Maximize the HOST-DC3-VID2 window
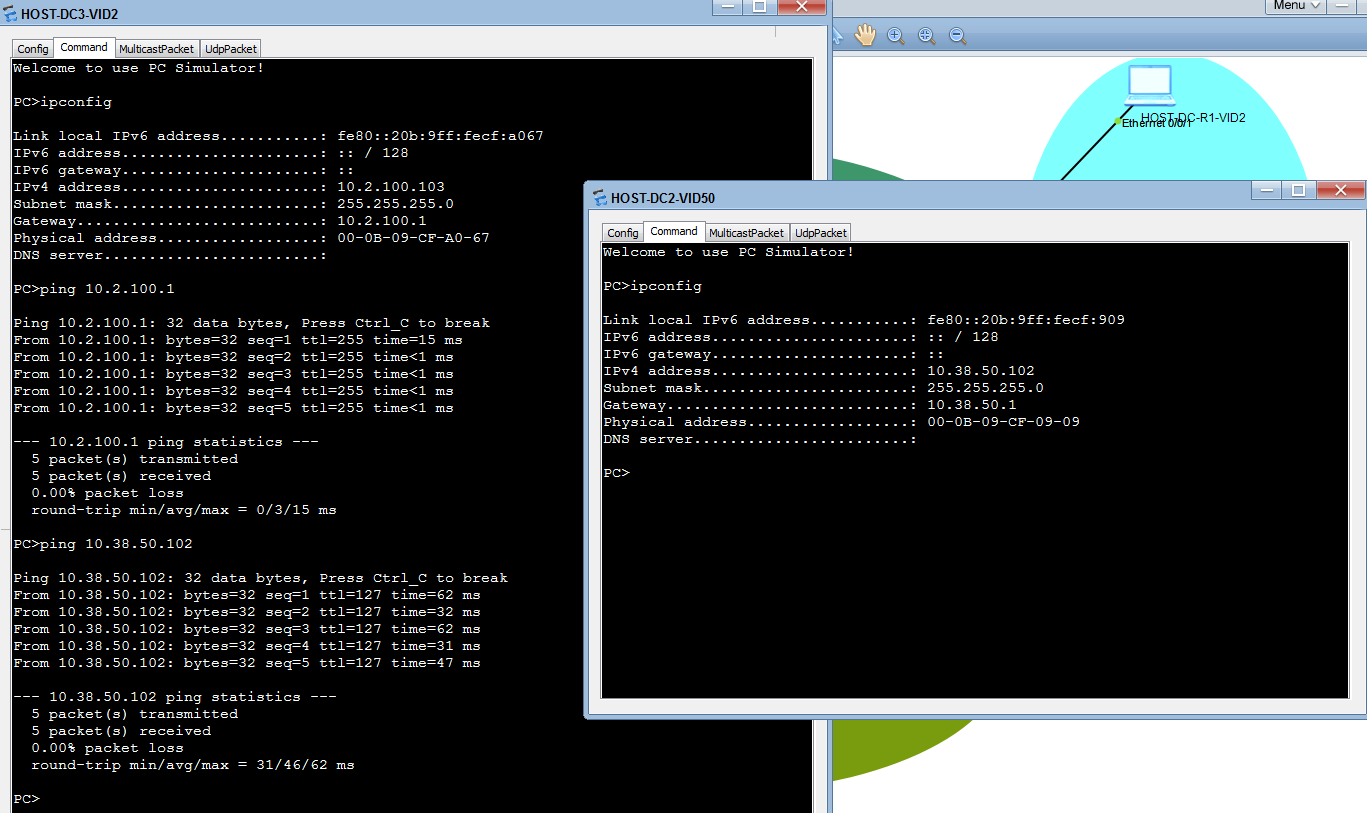This screenshot has width=1367, height=813. pyautogui.click(x=759, y=6)
